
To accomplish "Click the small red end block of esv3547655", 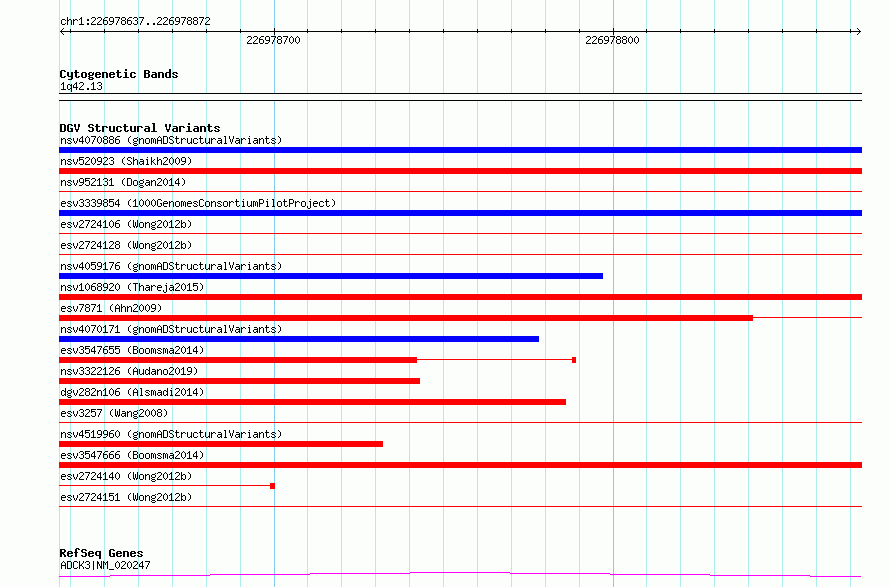I will tap(574, 360).
